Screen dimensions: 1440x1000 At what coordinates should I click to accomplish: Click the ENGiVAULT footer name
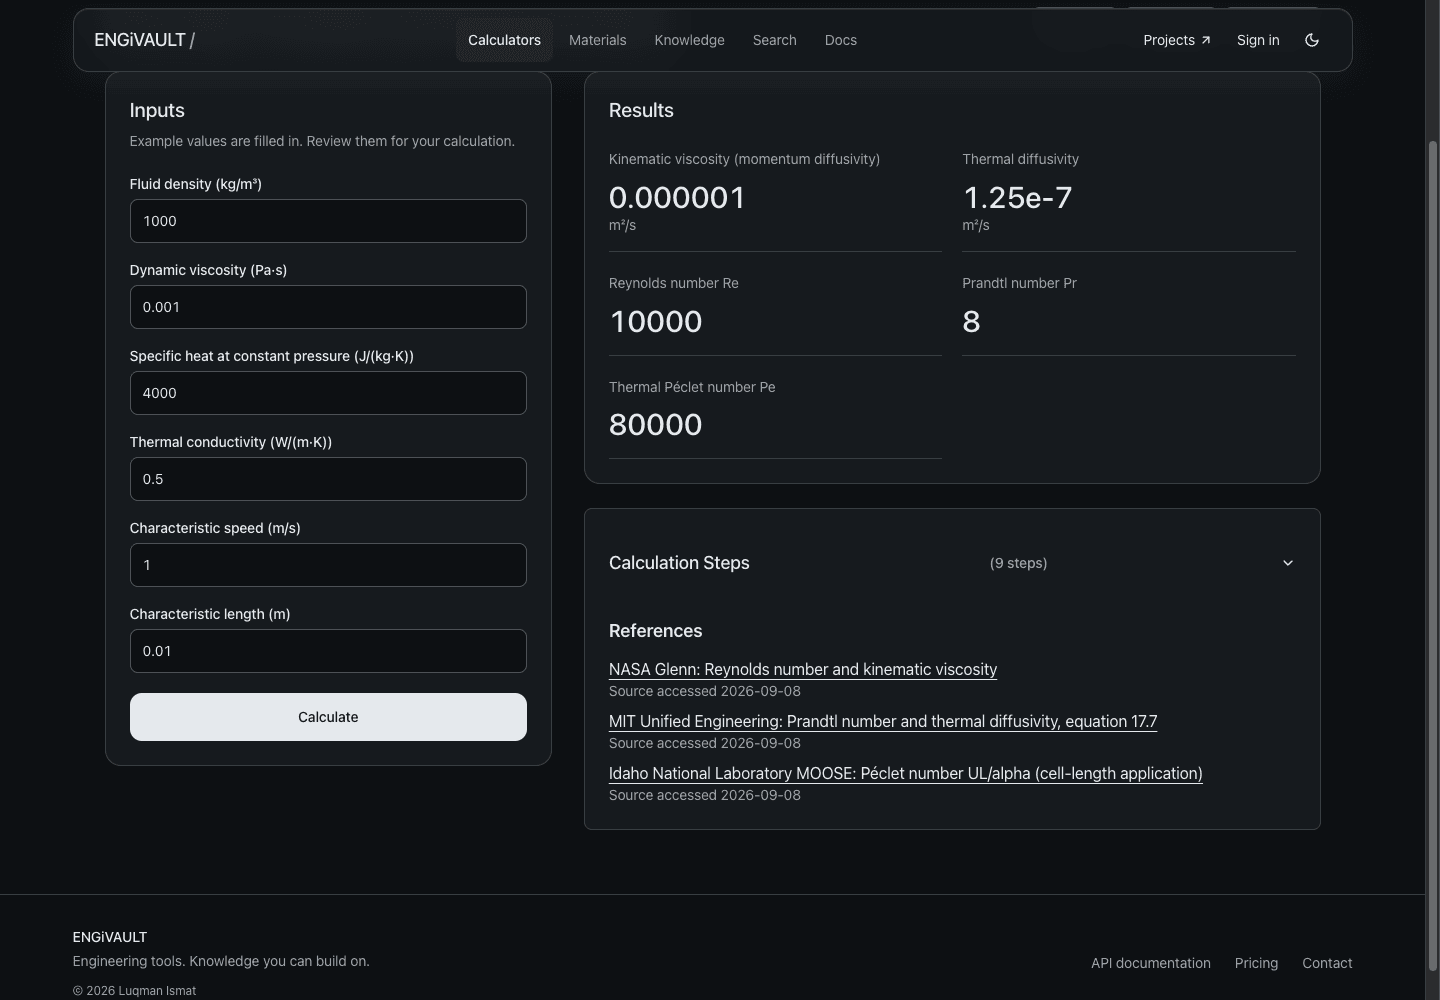tap(110, 937)
